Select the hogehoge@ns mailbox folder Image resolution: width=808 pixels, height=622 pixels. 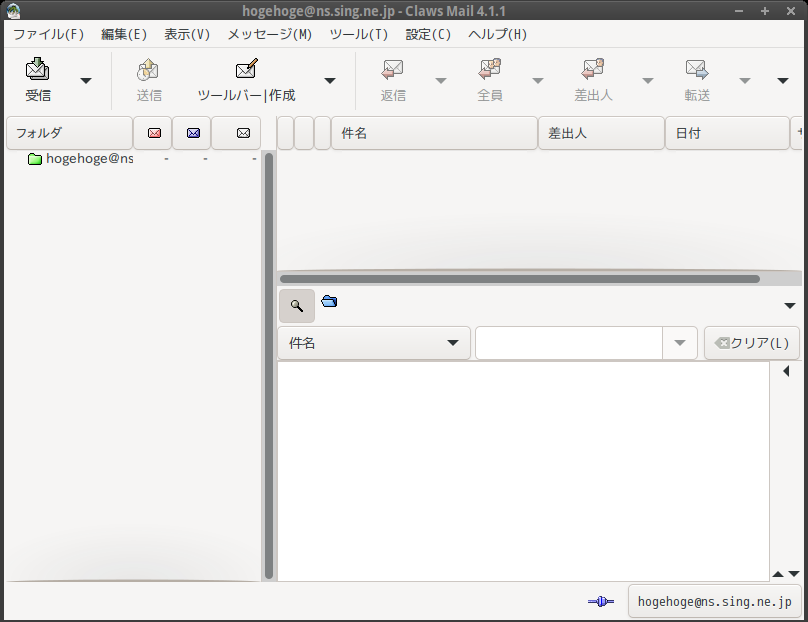pyautogui.click(x=80, y=159)
